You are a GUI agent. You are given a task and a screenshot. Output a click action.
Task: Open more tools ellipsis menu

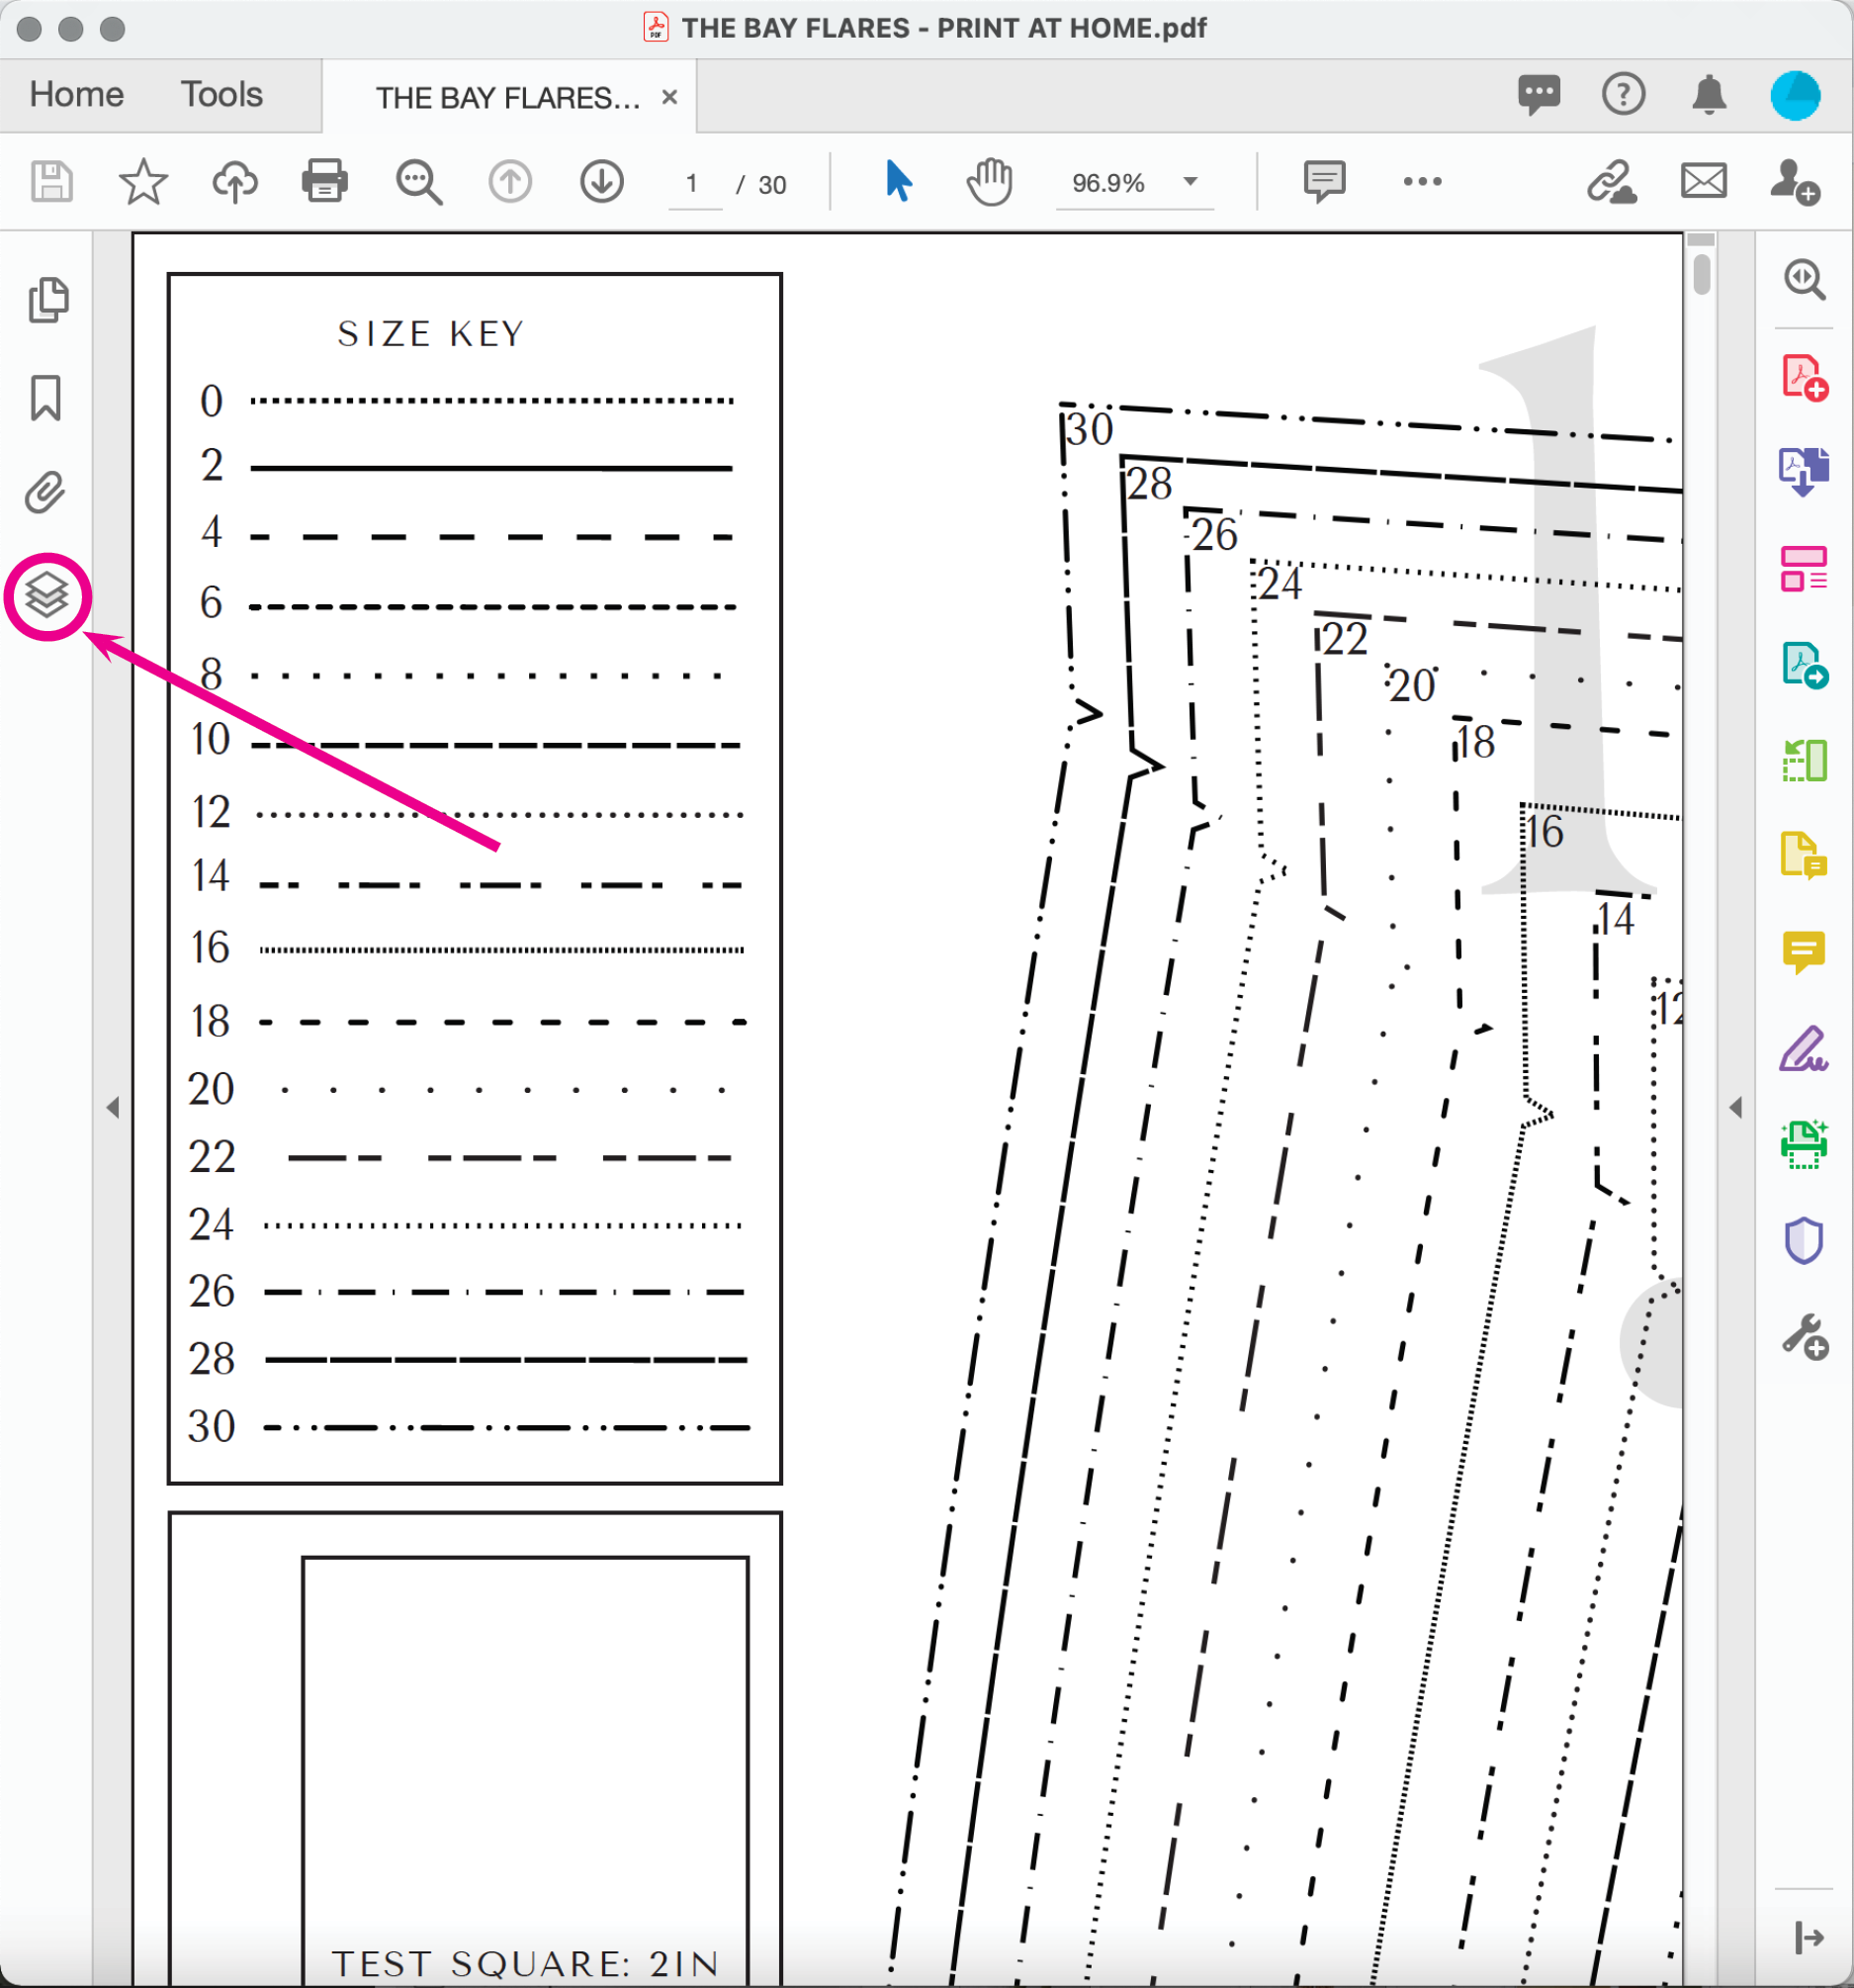tap(1422, 182)
